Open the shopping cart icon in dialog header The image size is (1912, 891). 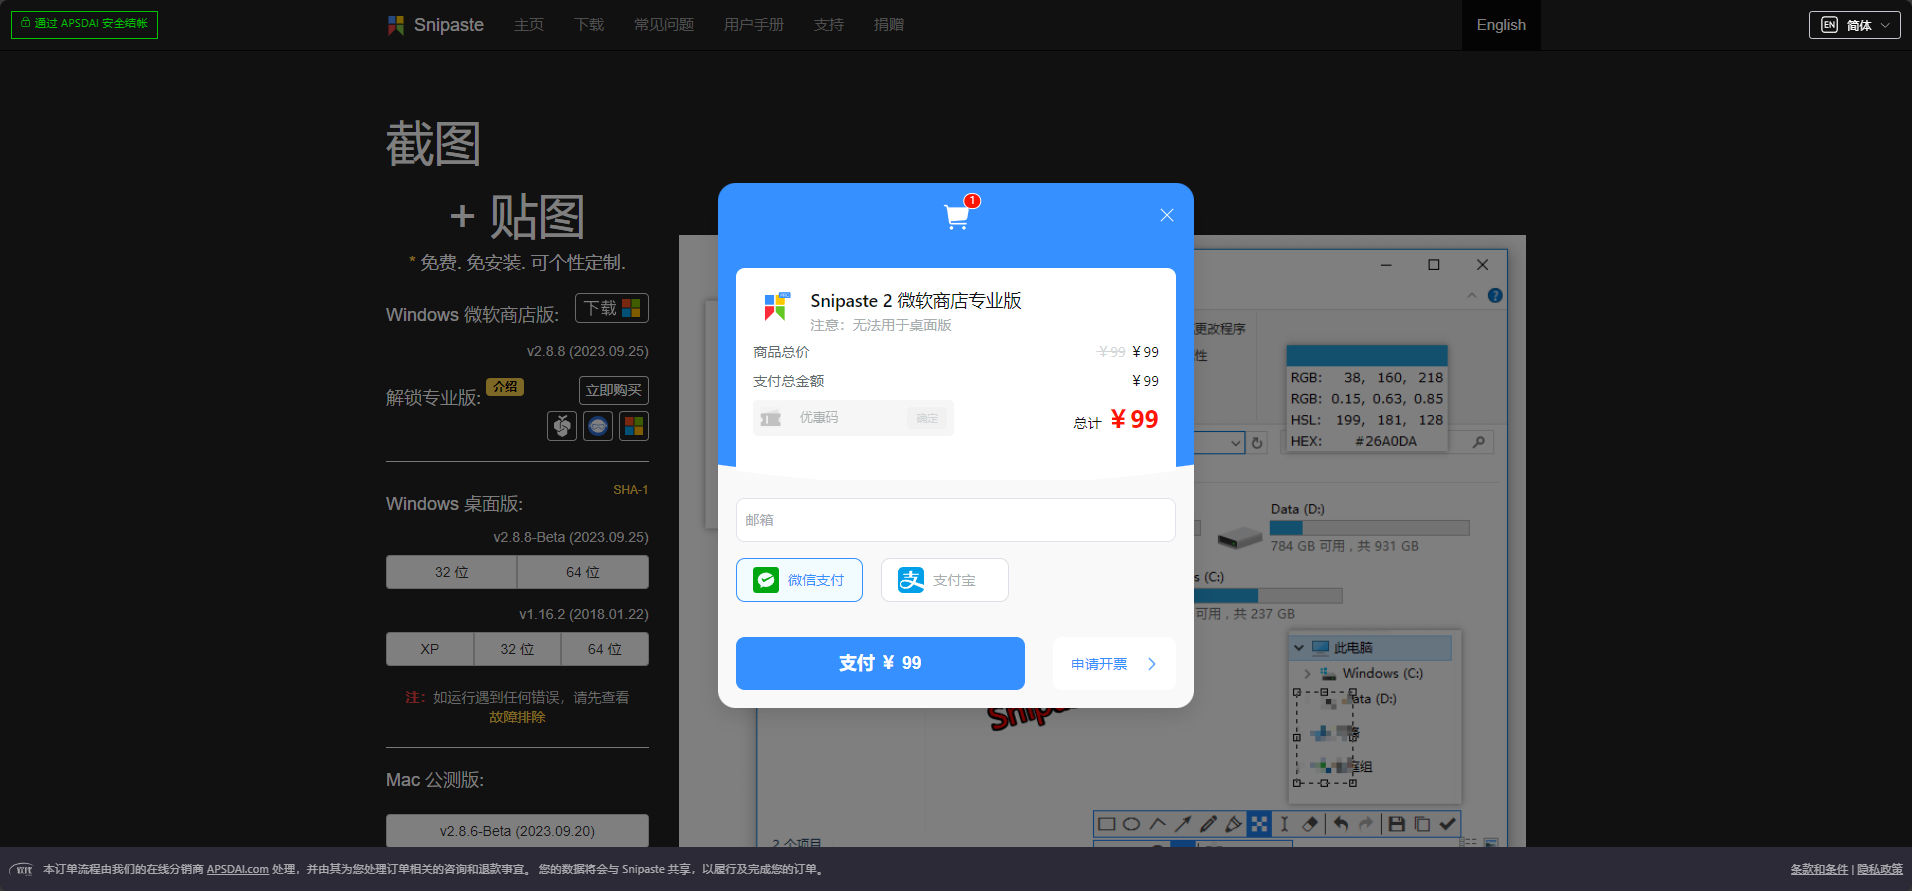(957, 216)
